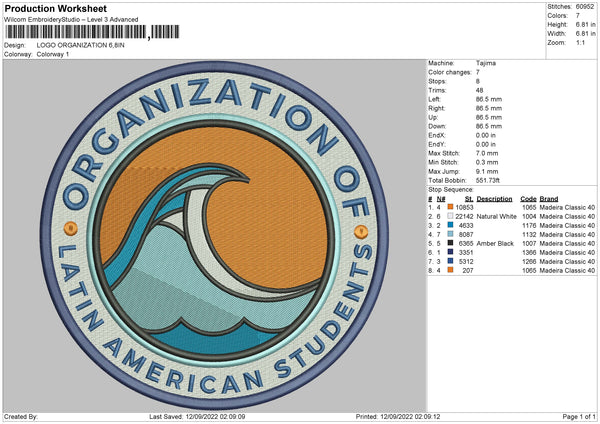Click the Colors value 7 in header
600x424 pixels.
click(x=577, y=16)
